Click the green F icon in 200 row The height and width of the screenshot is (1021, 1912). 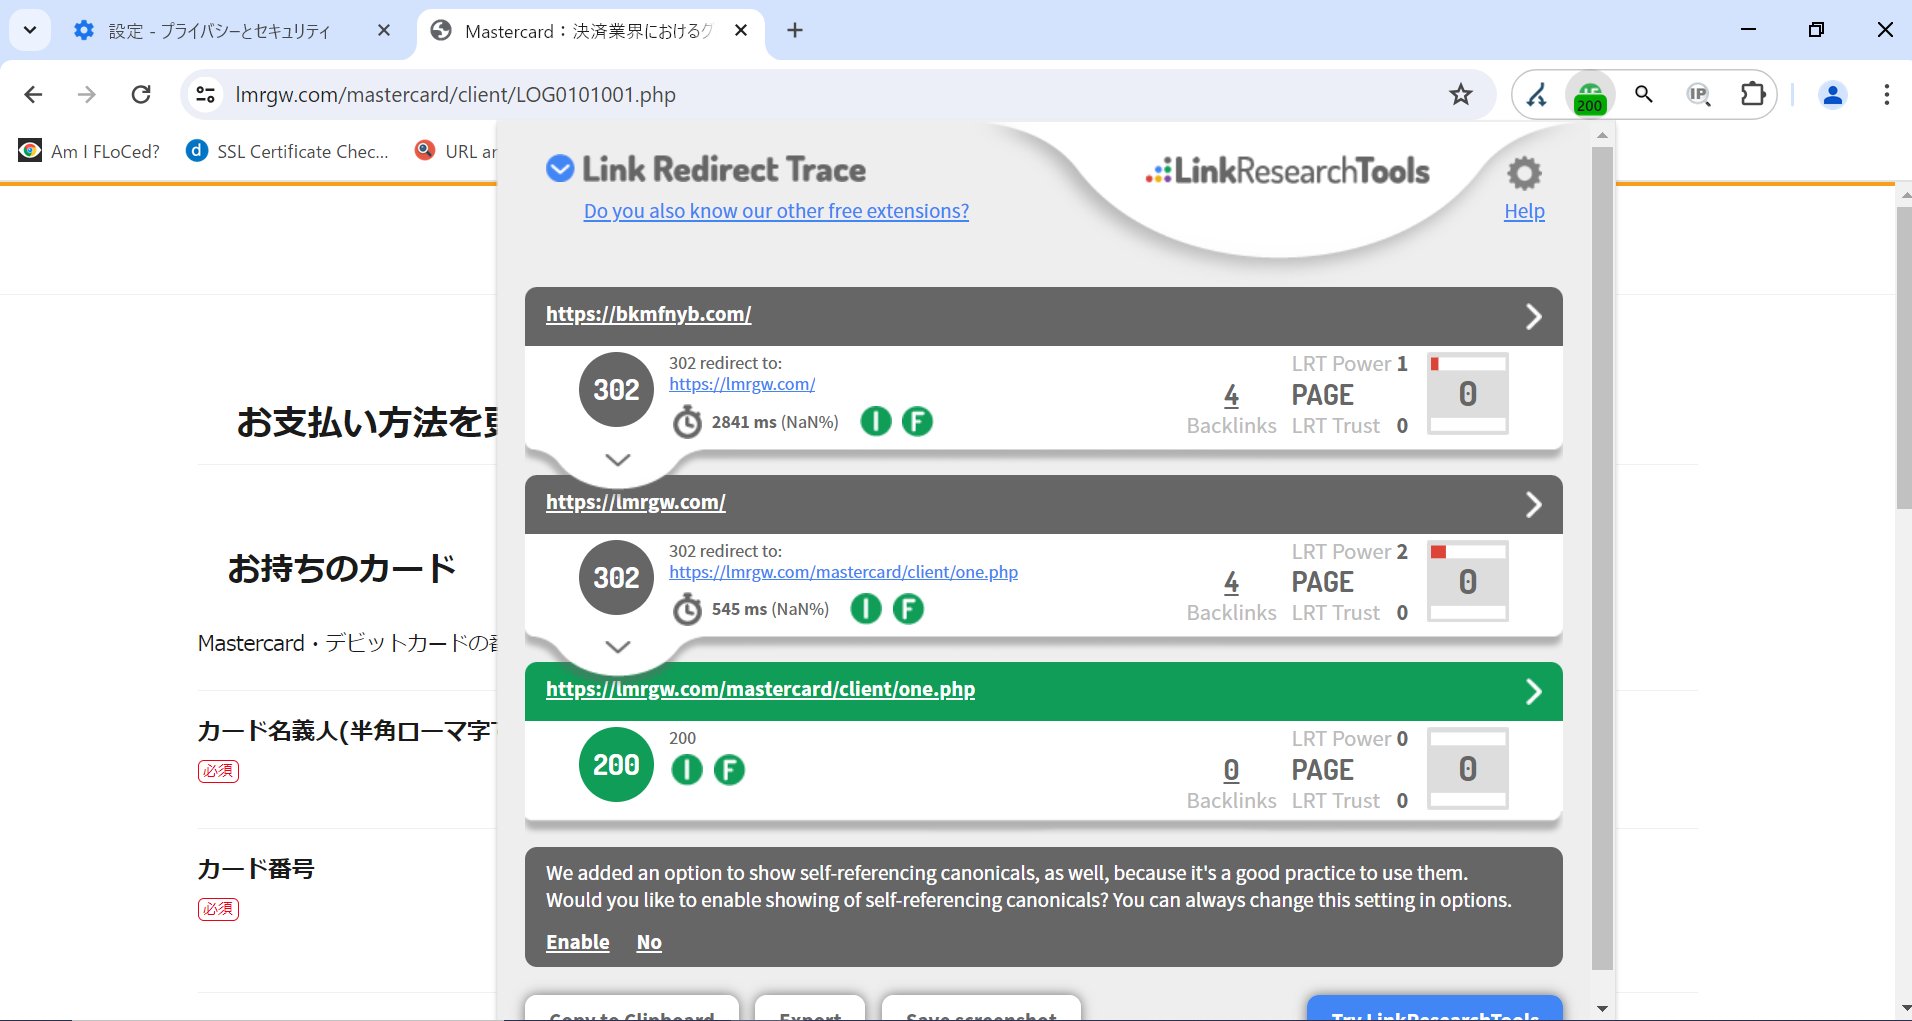[x=729, y=769]
